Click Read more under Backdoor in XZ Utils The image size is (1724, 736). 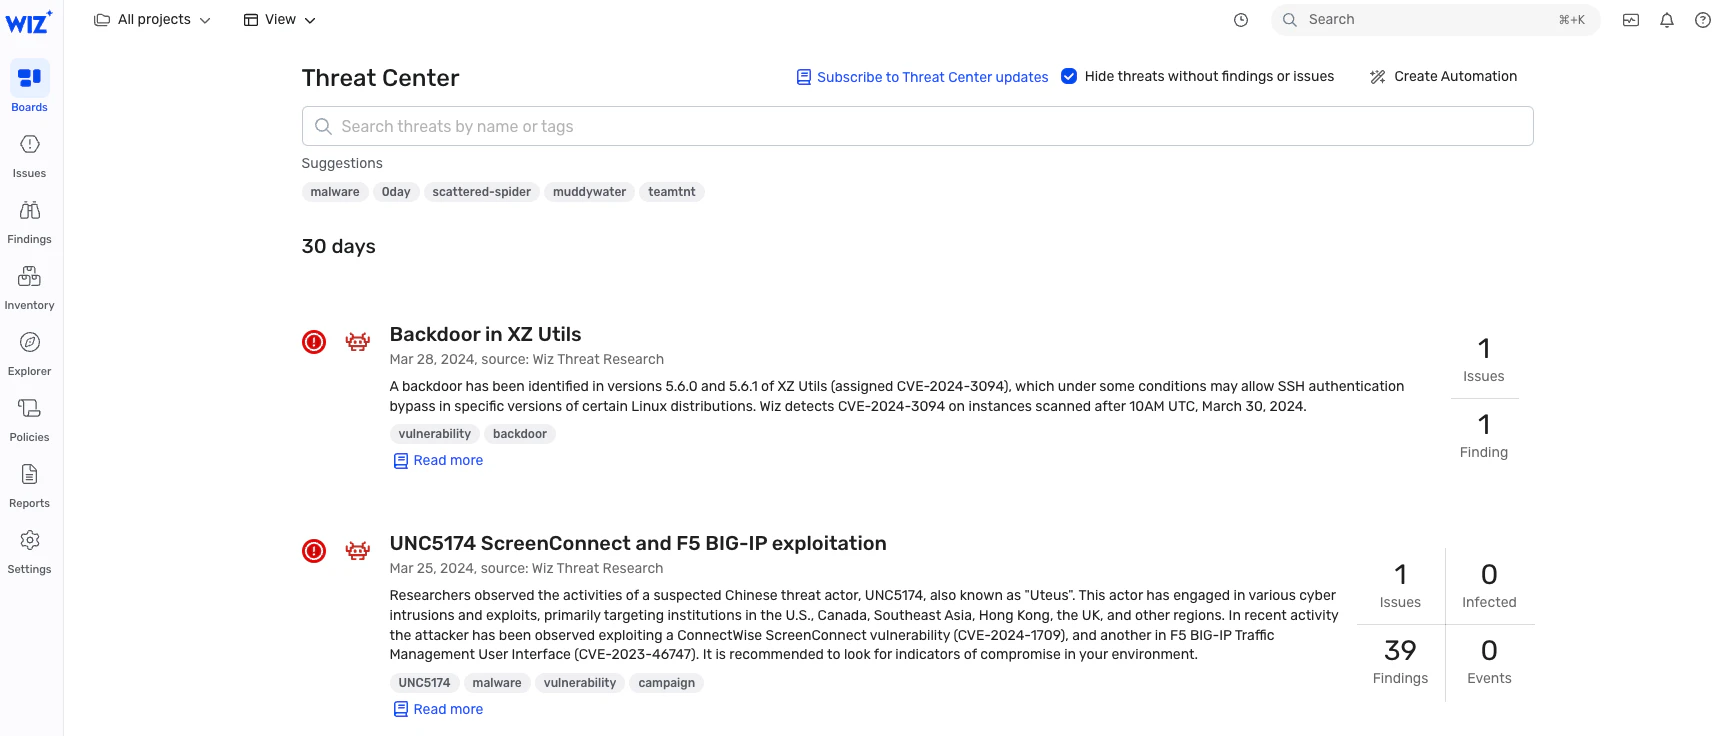coord(447,461)
